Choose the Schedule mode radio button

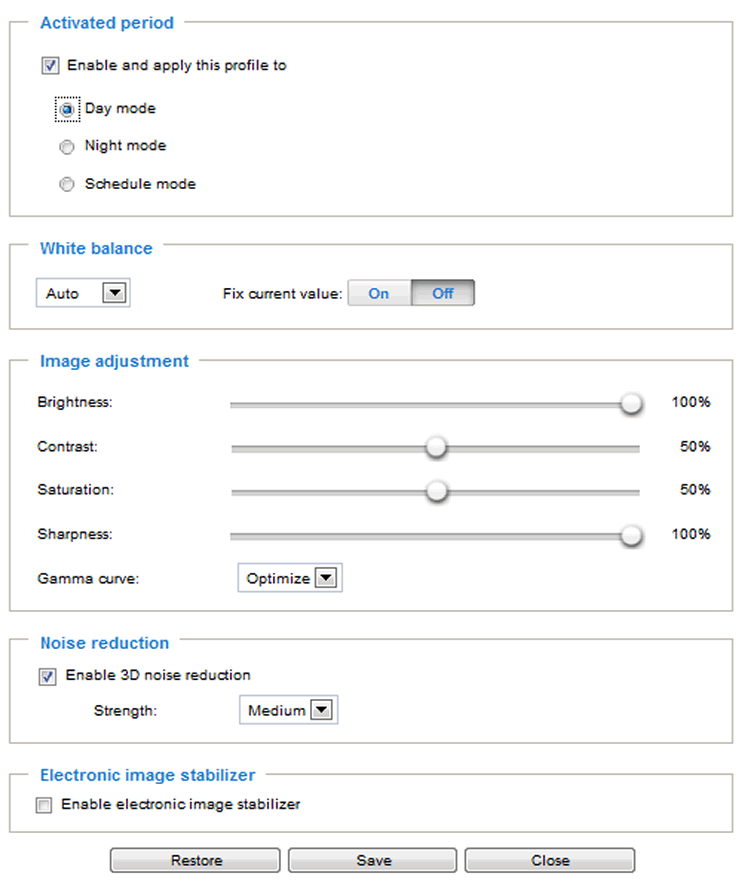tap(67, 185)
